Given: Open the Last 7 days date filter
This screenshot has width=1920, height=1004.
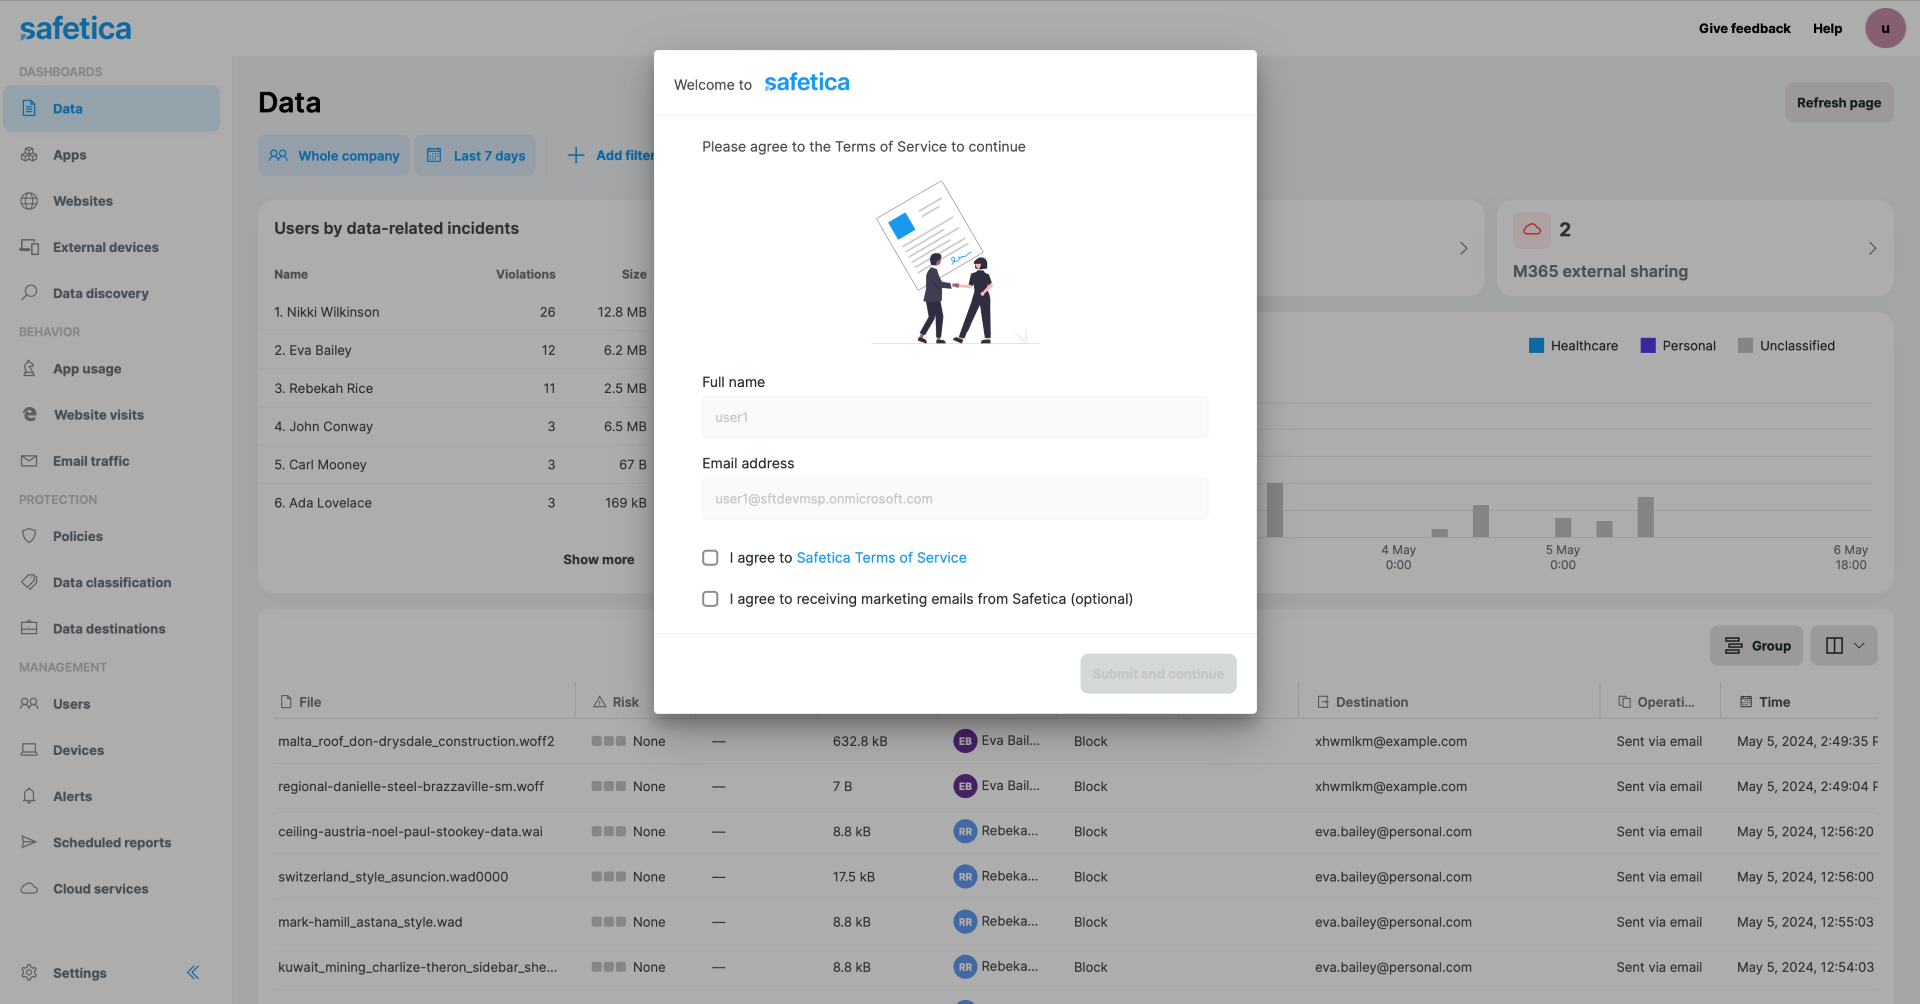Looking at the screenshot, I should point(475,155).
